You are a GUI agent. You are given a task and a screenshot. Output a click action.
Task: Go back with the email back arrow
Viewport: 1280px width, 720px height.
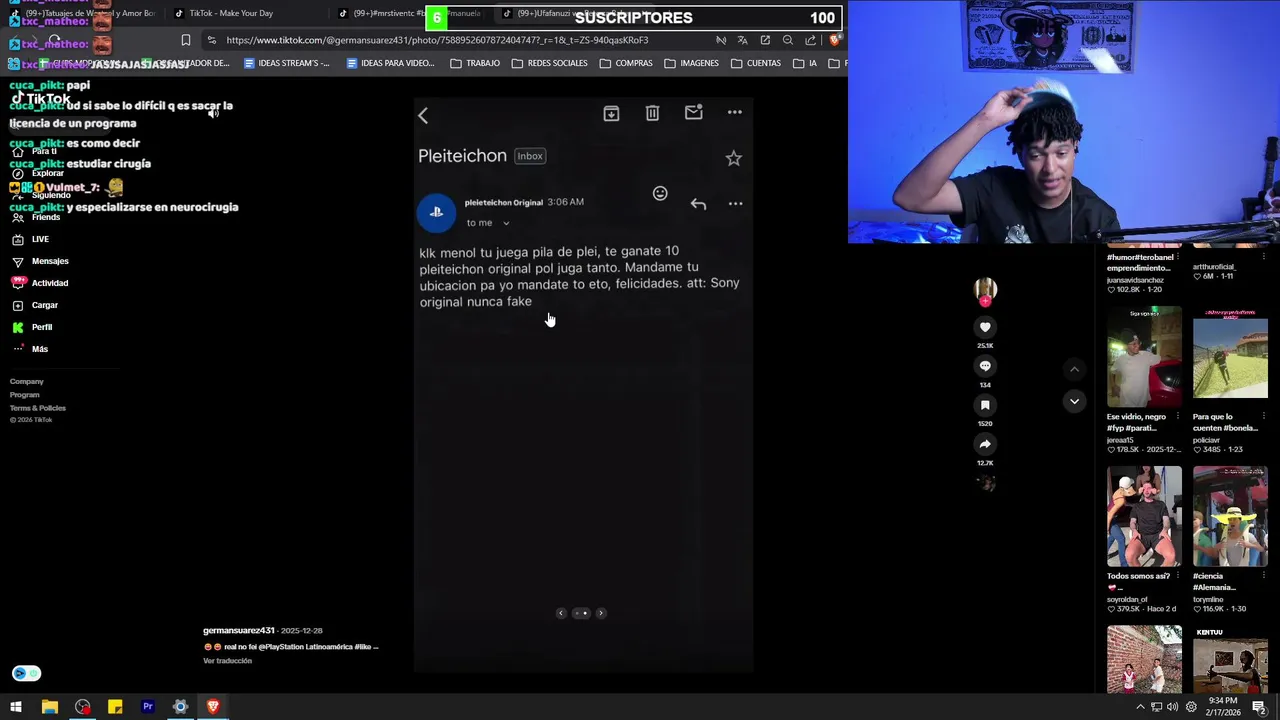(423, 116)
